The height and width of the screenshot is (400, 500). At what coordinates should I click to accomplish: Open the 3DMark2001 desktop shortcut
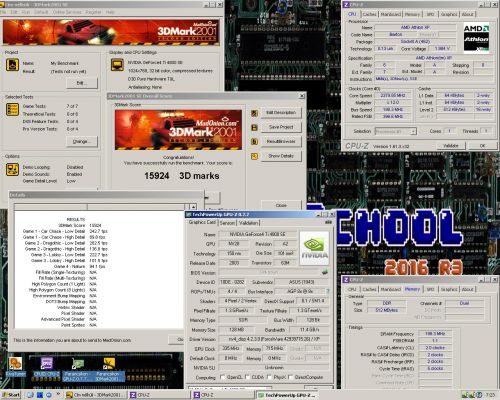pyautogui.click(x=108, y=369)
